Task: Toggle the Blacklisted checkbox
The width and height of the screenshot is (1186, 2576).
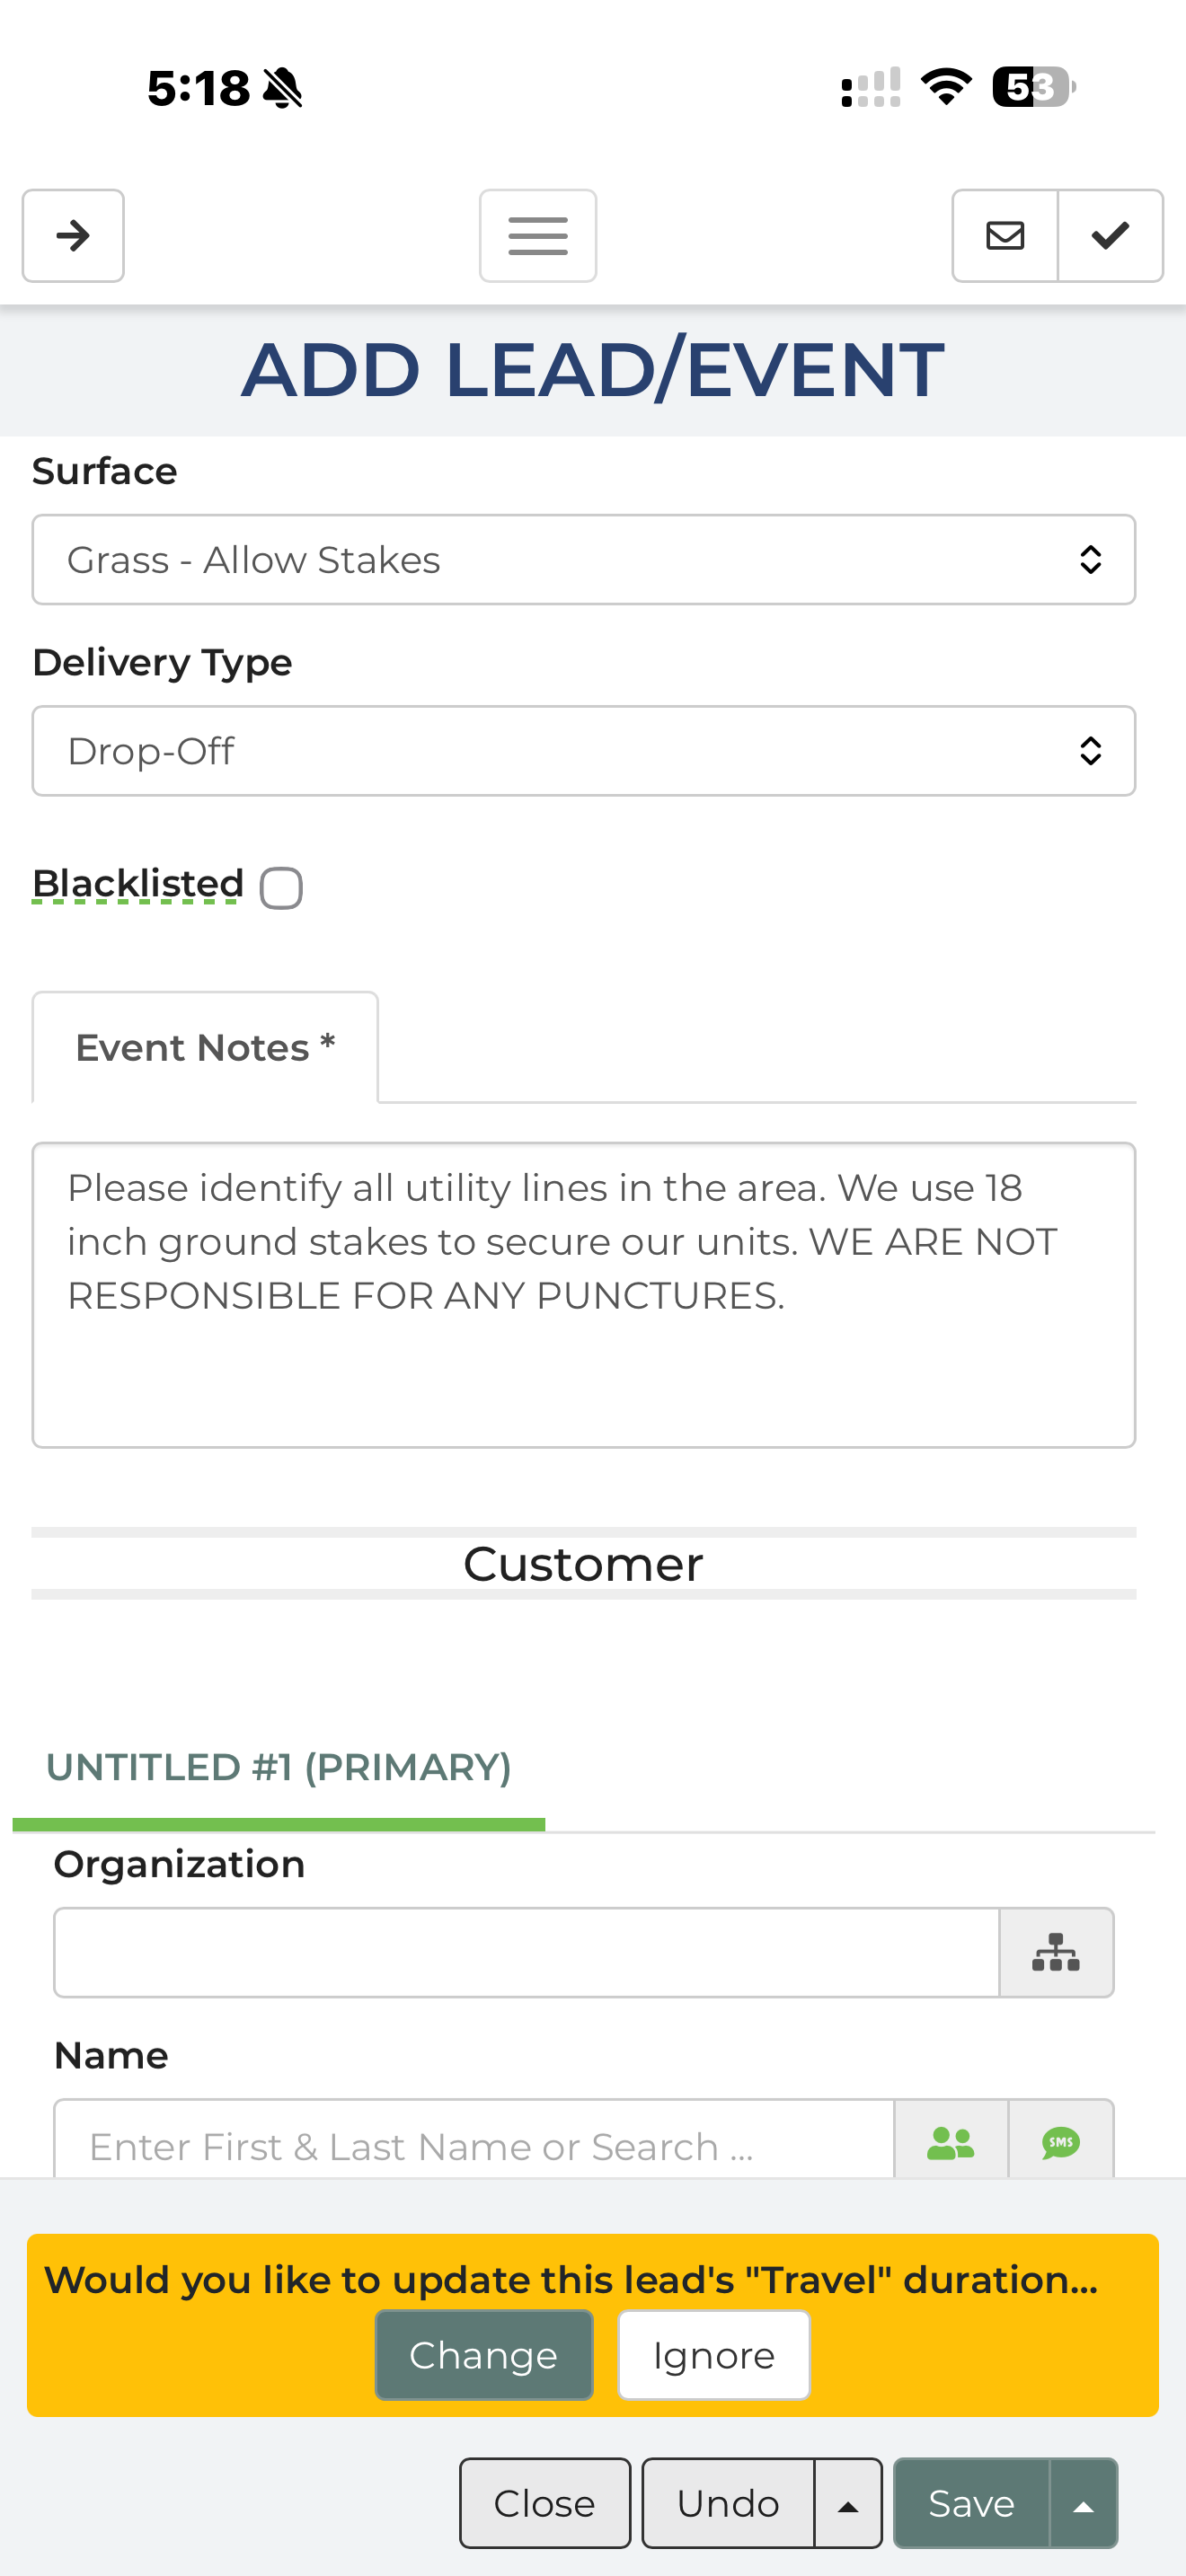Action: point(281,887)
